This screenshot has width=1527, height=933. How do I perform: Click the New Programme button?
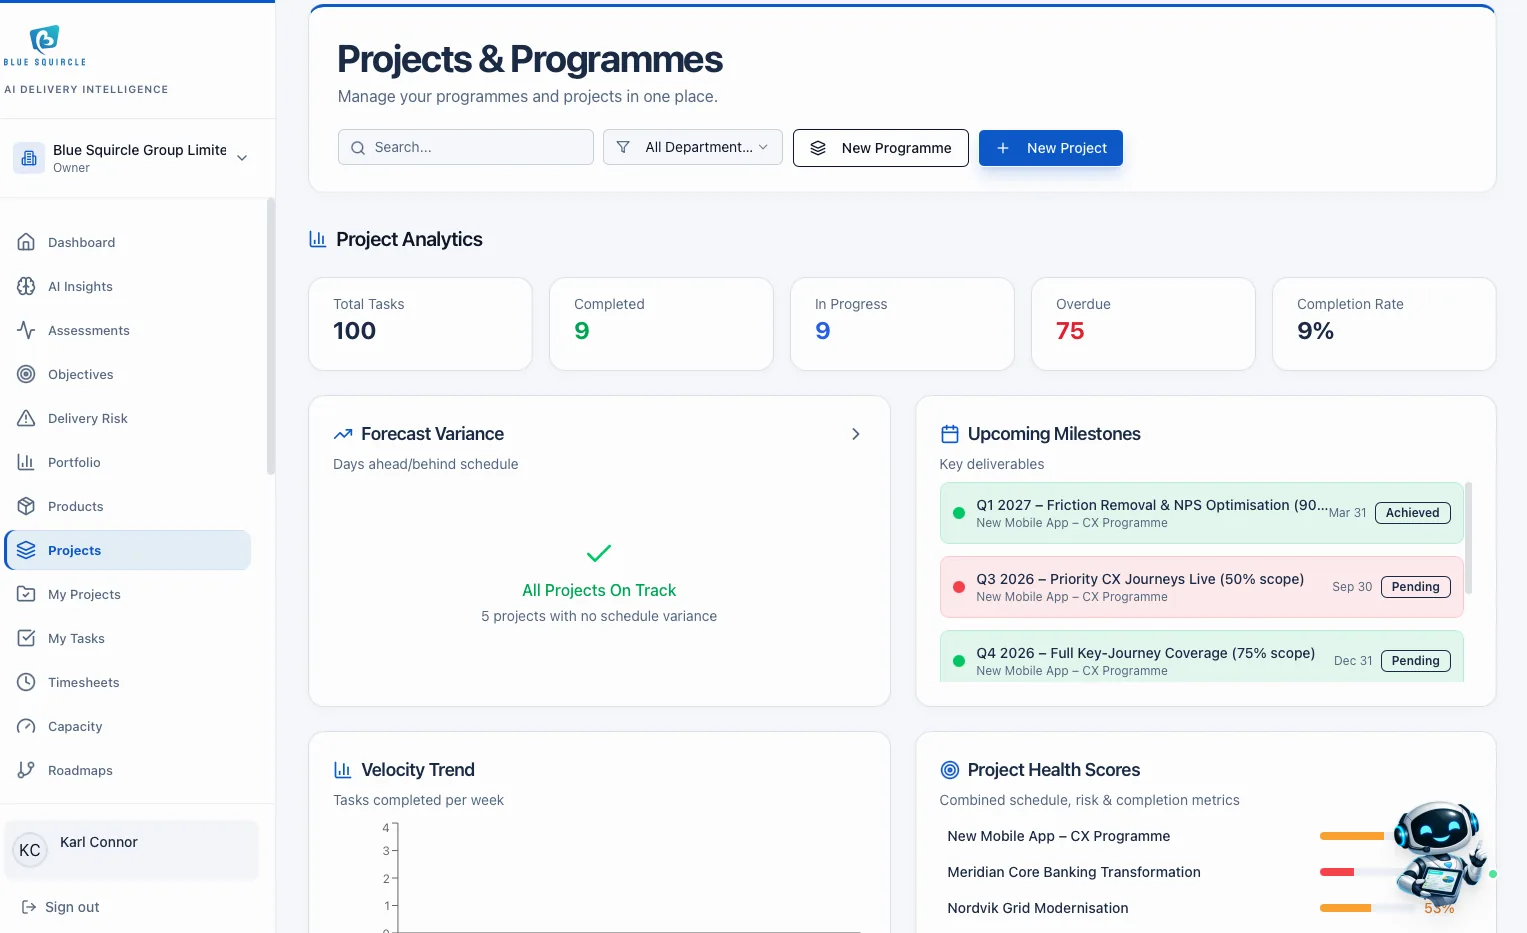881,148
